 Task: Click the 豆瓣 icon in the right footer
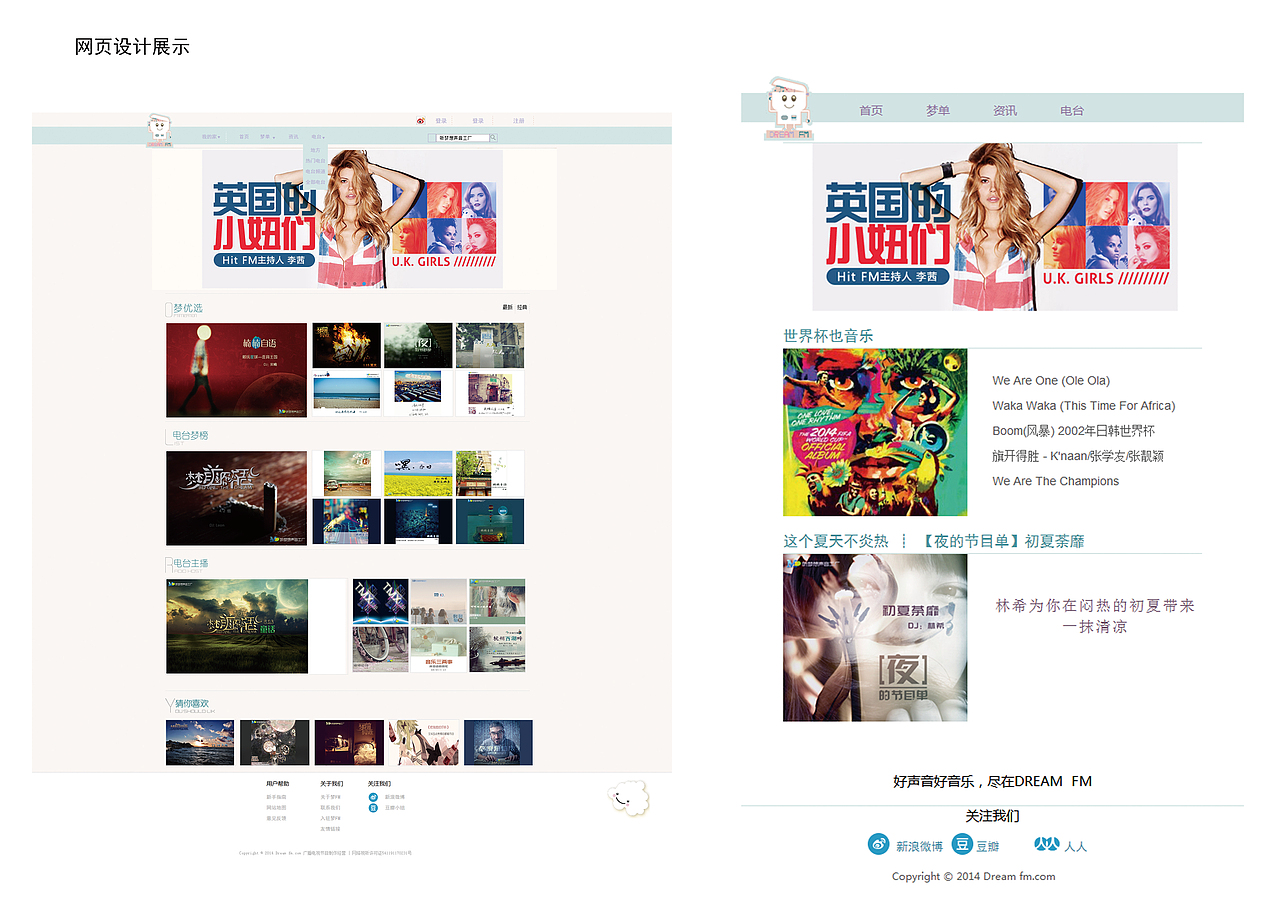962,844
